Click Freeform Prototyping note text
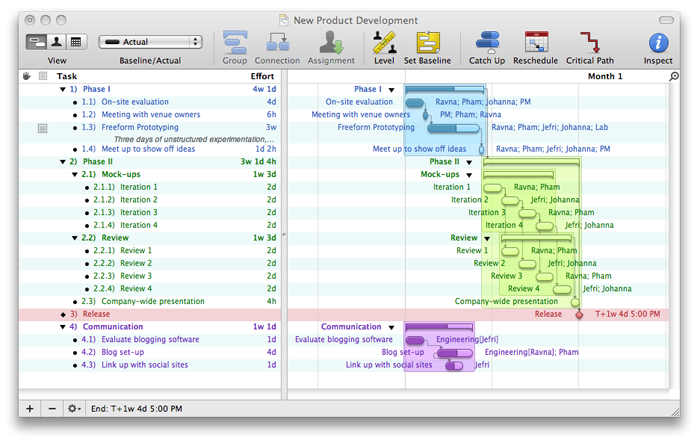 click(194, 139)
